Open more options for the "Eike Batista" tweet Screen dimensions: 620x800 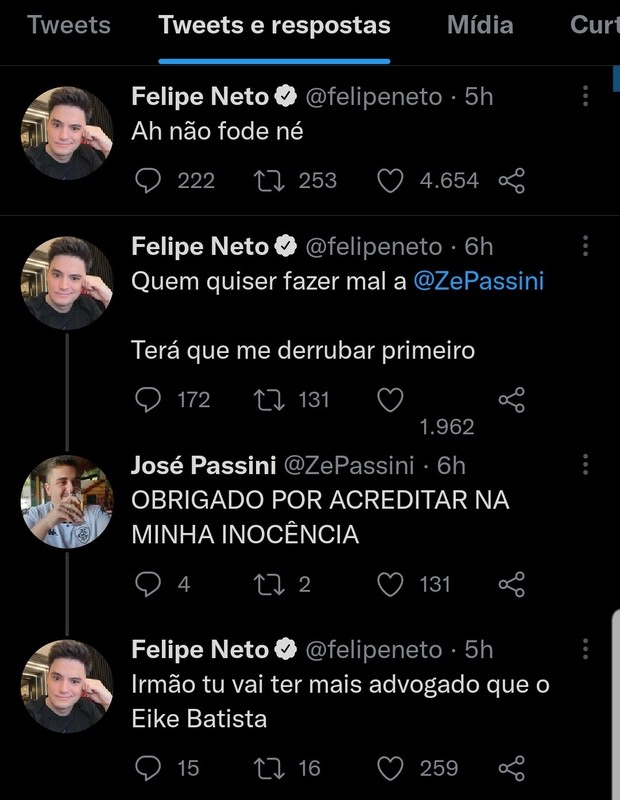coord(586,649)
